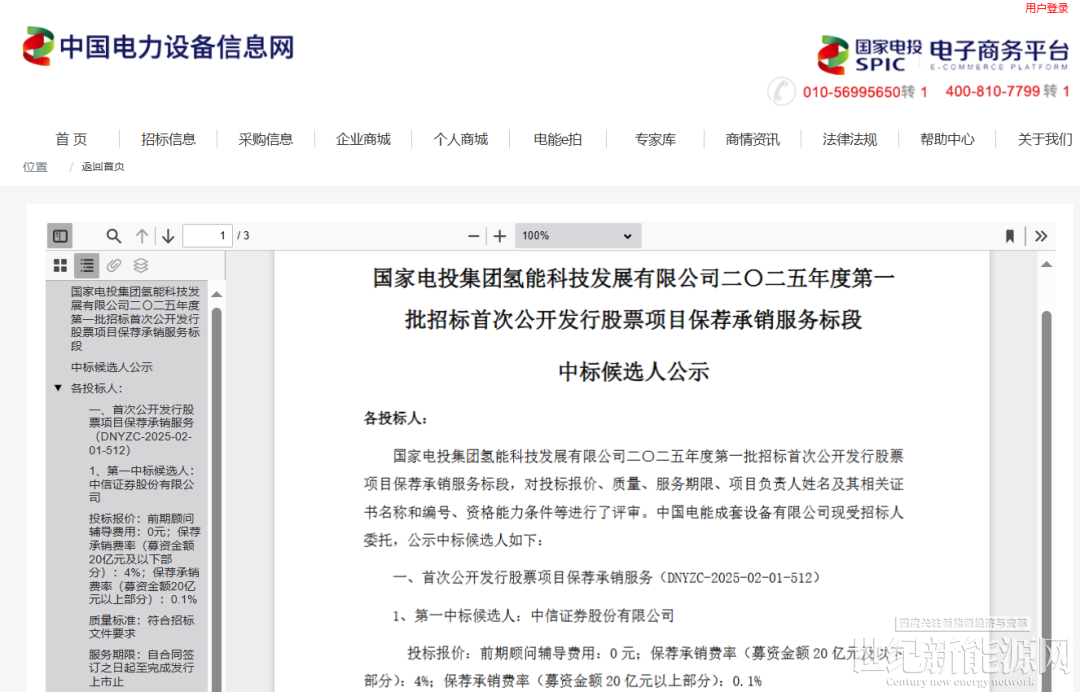The height and width of the screenshot is (692, 1080).
Task: Click the document vertical scrollbar thumb
Action: coord(1046,501)
